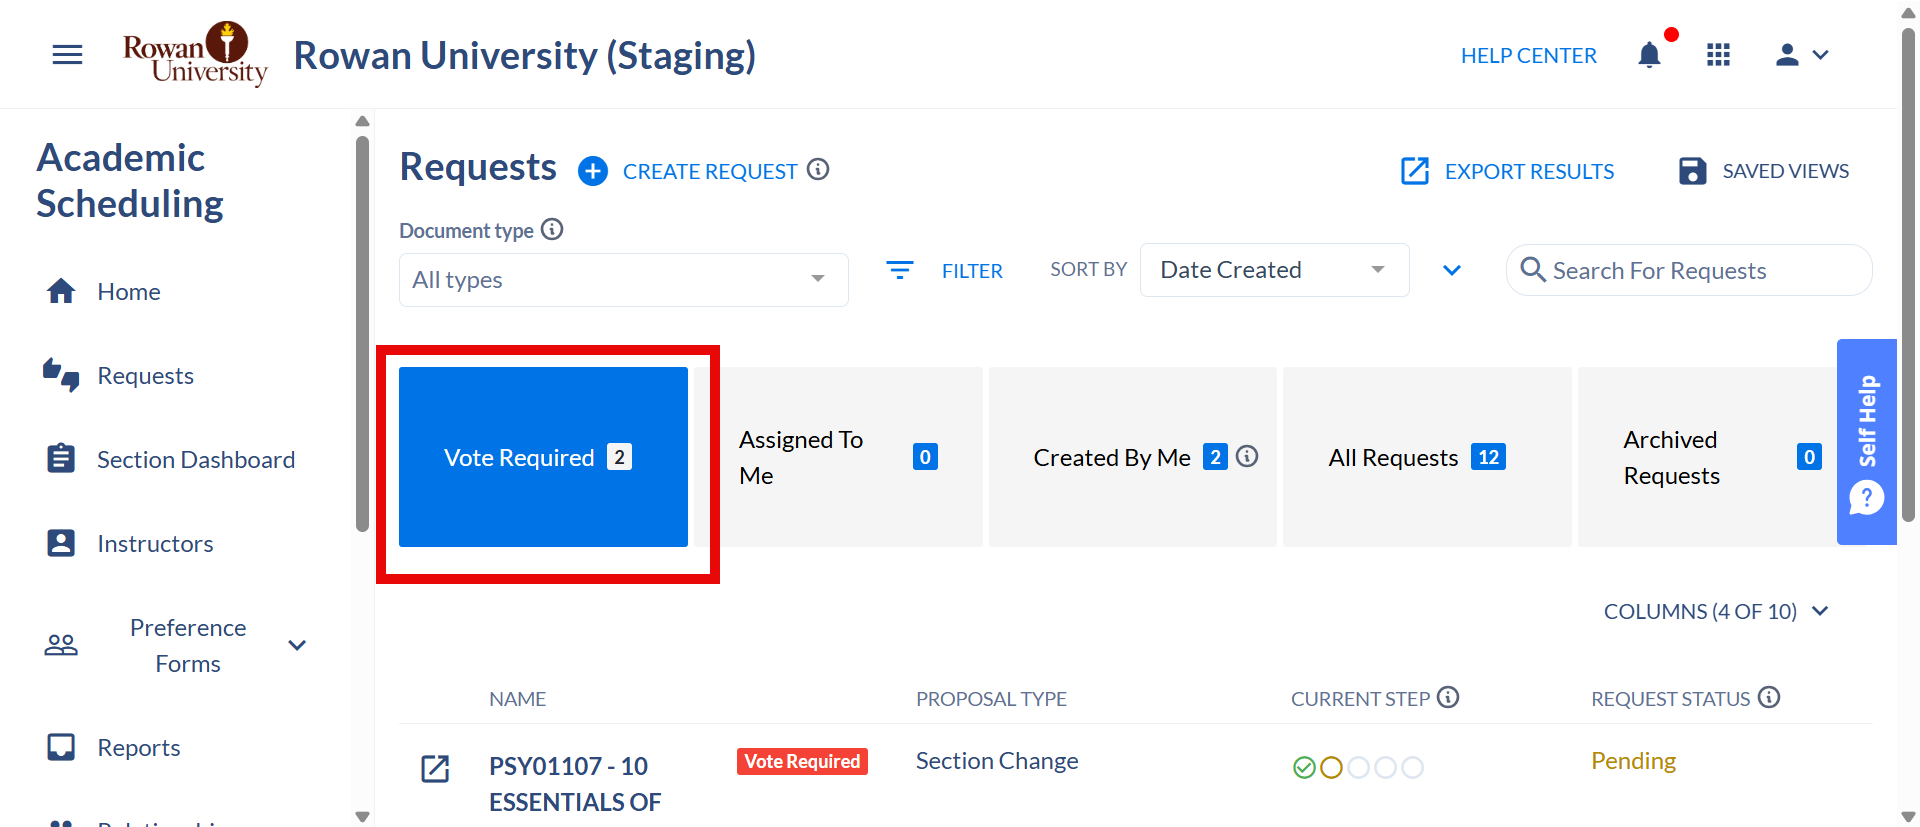Open the Self Help question bubble
Image resolution: width=1920 pixels, height=827 pixels.
1866,498
